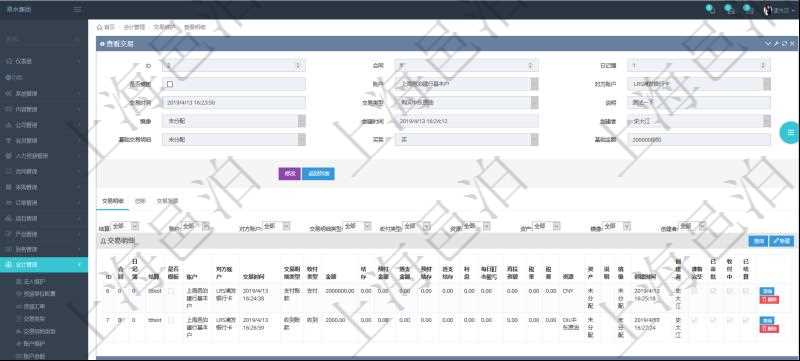The image size is (800, 361).
Task: Open the floating teal round menu button
Action: (790, 133)
